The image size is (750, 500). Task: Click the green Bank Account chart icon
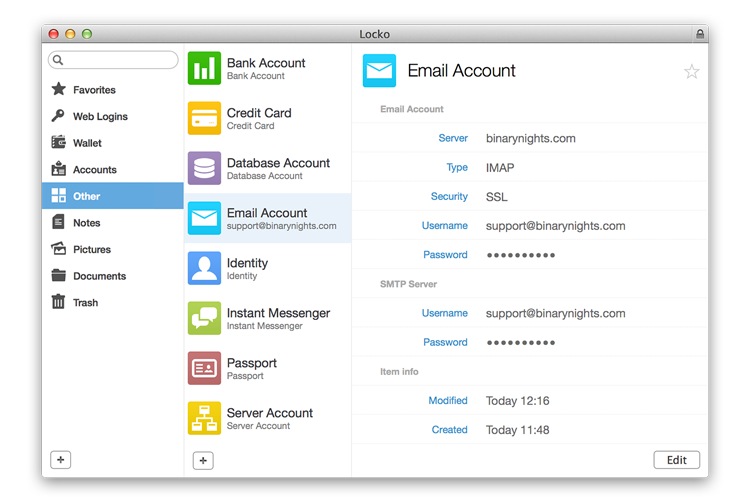204,68
